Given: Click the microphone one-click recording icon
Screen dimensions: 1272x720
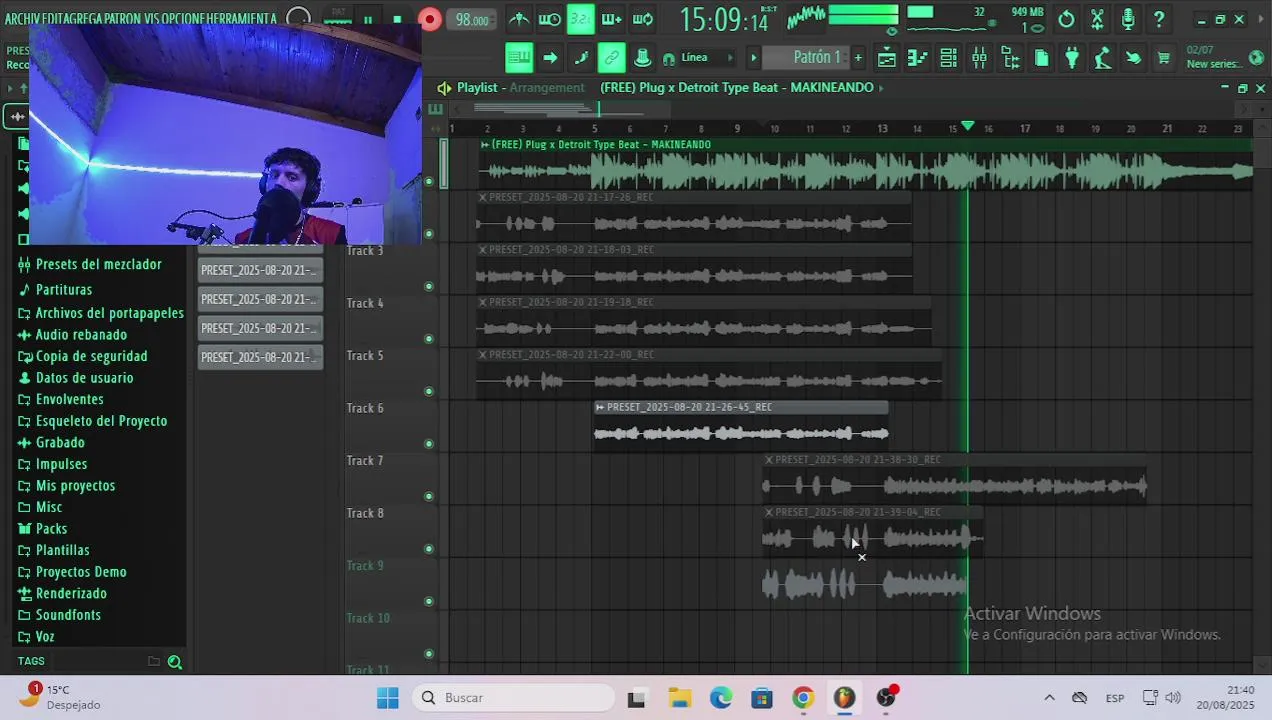Looking at the screenshot, I should click(x=1128, y=19).
